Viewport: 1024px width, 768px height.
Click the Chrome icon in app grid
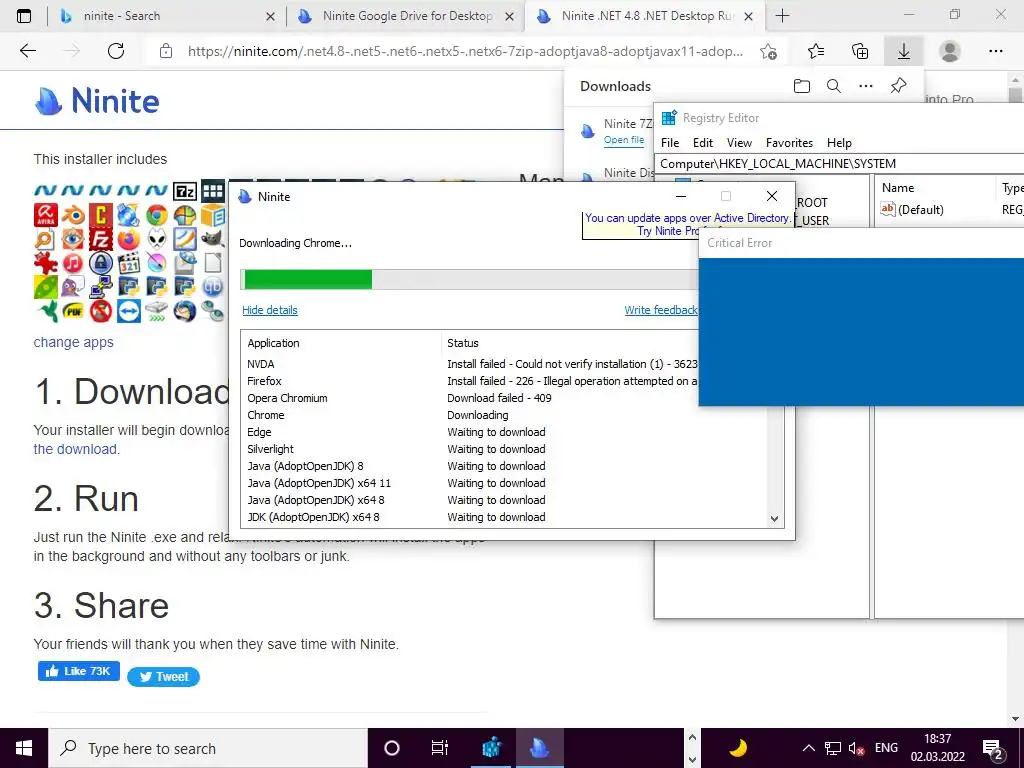coord(157,215)
